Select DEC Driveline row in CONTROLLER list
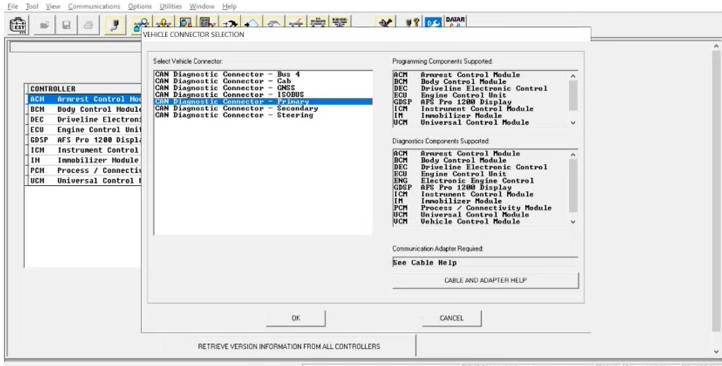Image resolution: width=722 pixels, height=366 pixels. 84,119
